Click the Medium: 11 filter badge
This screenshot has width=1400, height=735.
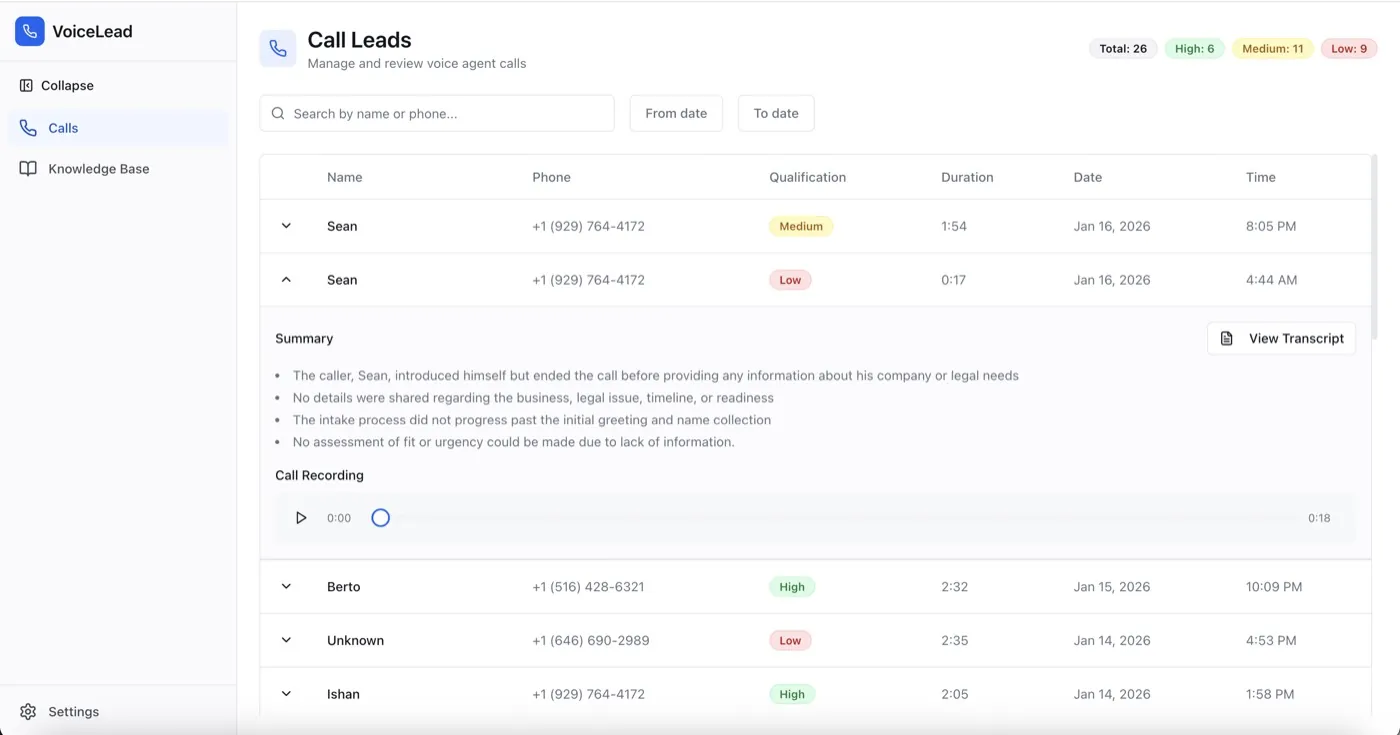(x=1272, y=49)
